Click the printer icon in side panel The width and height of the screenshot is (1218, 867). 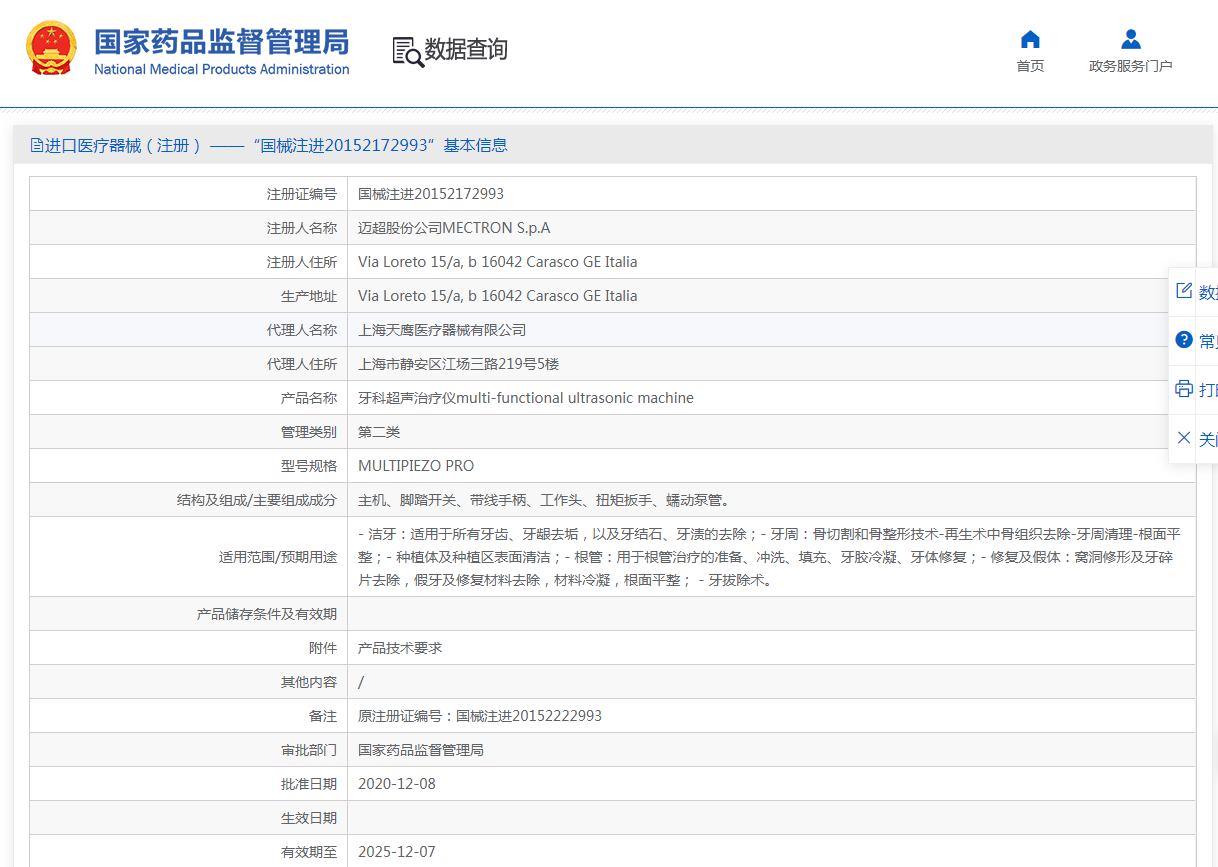1184,389
